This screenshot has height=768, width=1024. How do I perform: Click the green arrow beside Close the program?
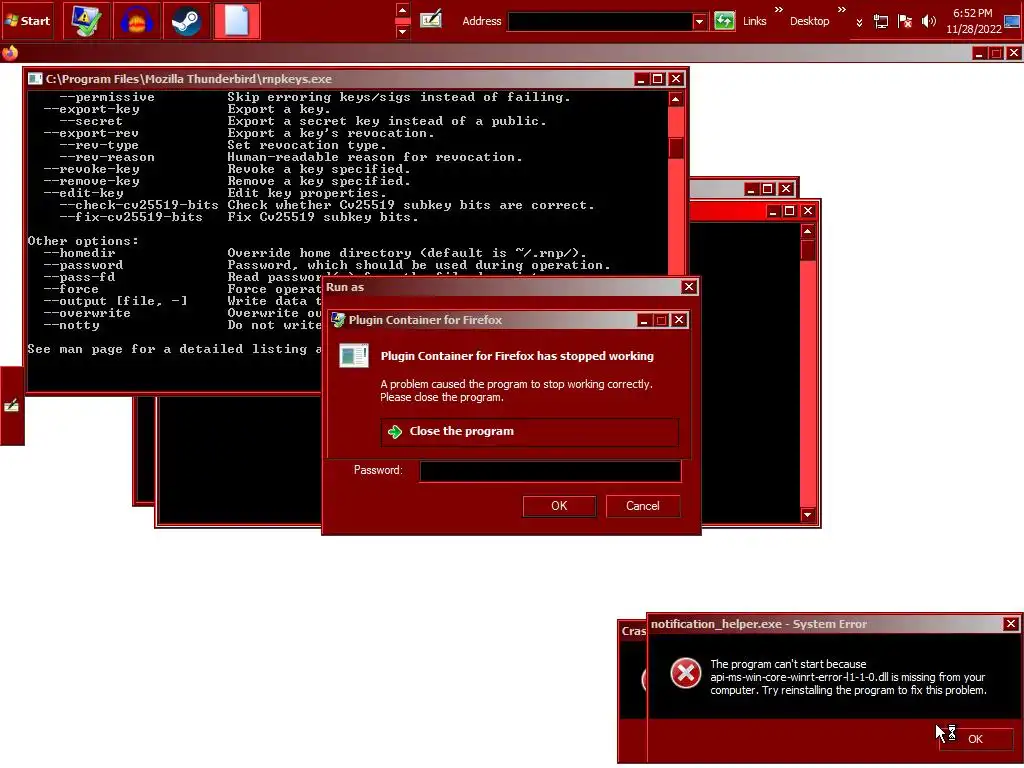click(394, 432)
